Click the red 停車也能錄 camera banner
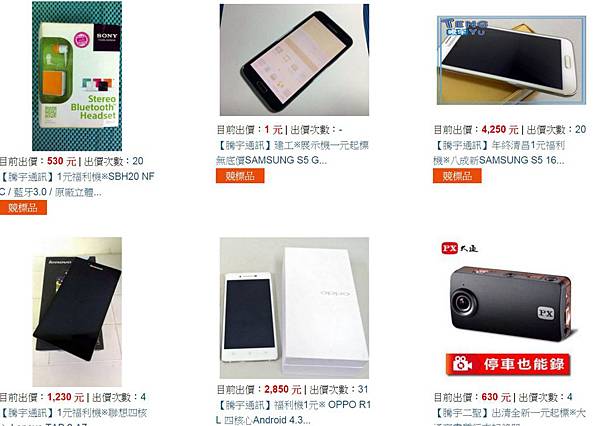This screenshot has height=426, width=600. [x=508, y=364]
